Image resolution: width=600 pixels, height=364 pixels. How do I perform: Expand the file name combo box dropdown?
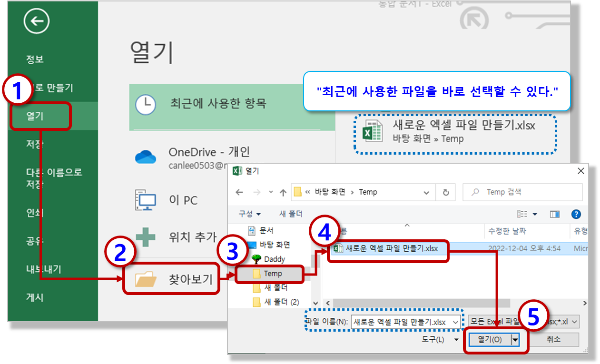(x=455, y=322)
